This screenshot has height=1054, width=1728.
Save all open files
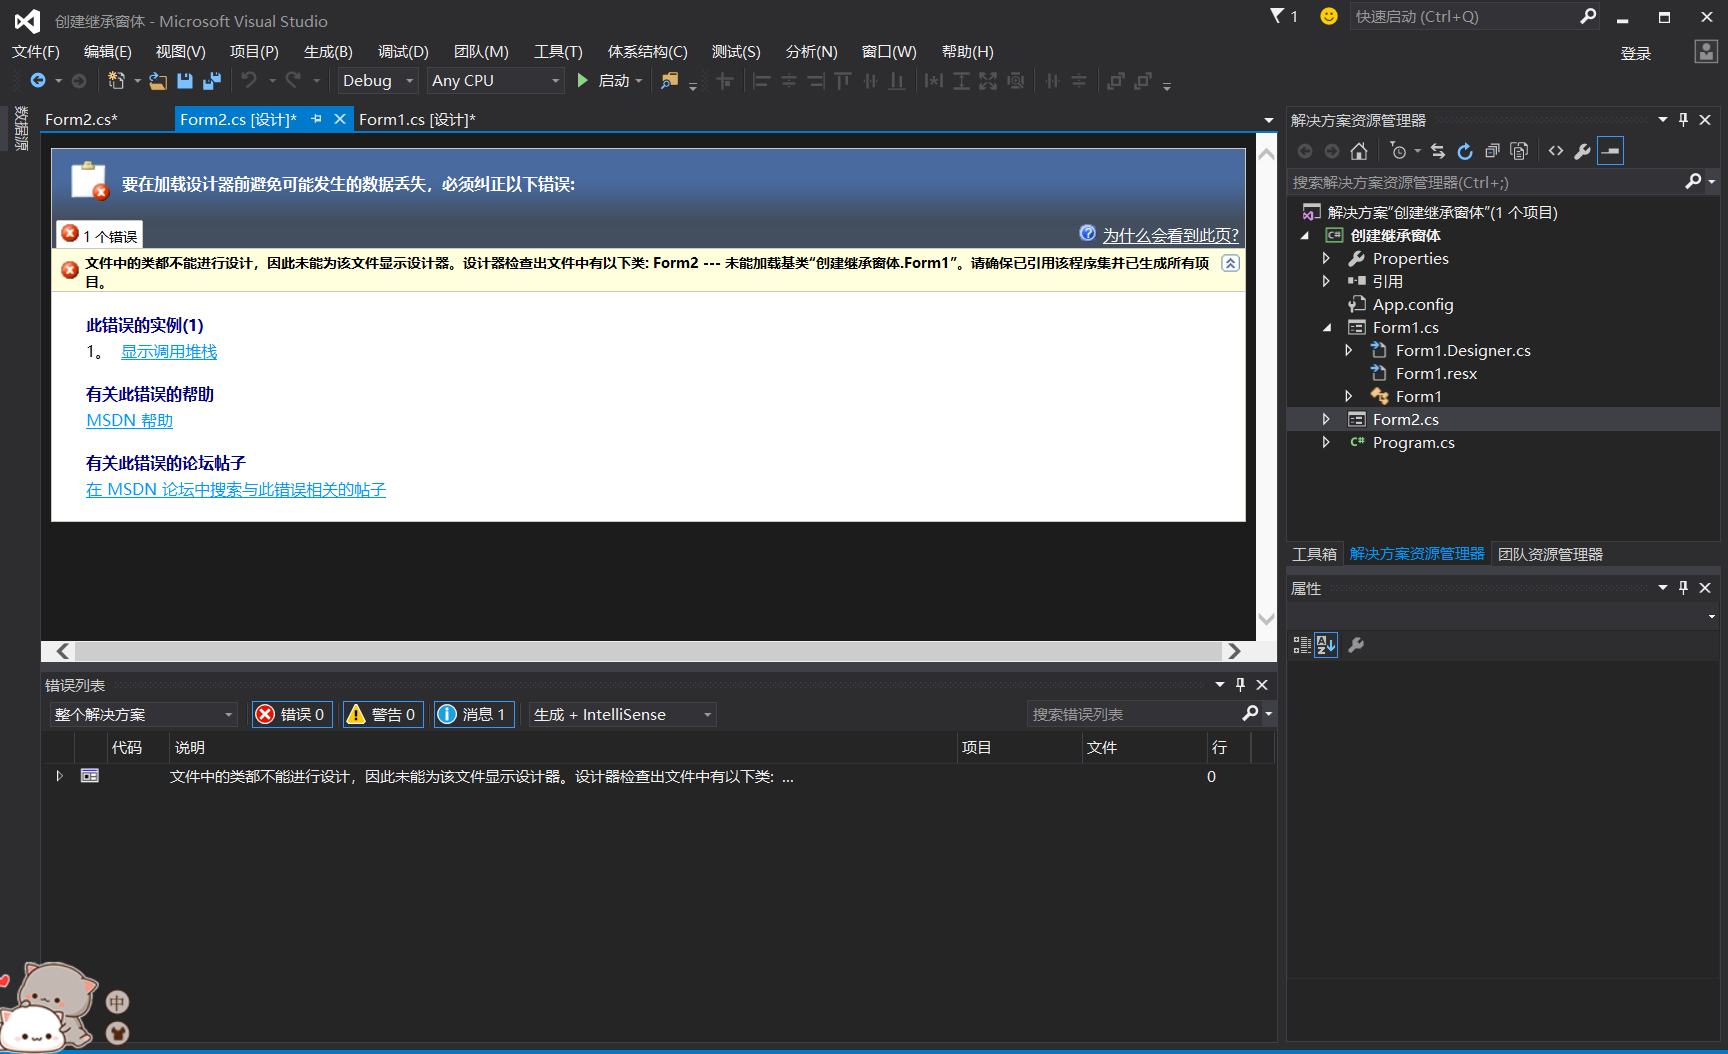coord(211,81)
